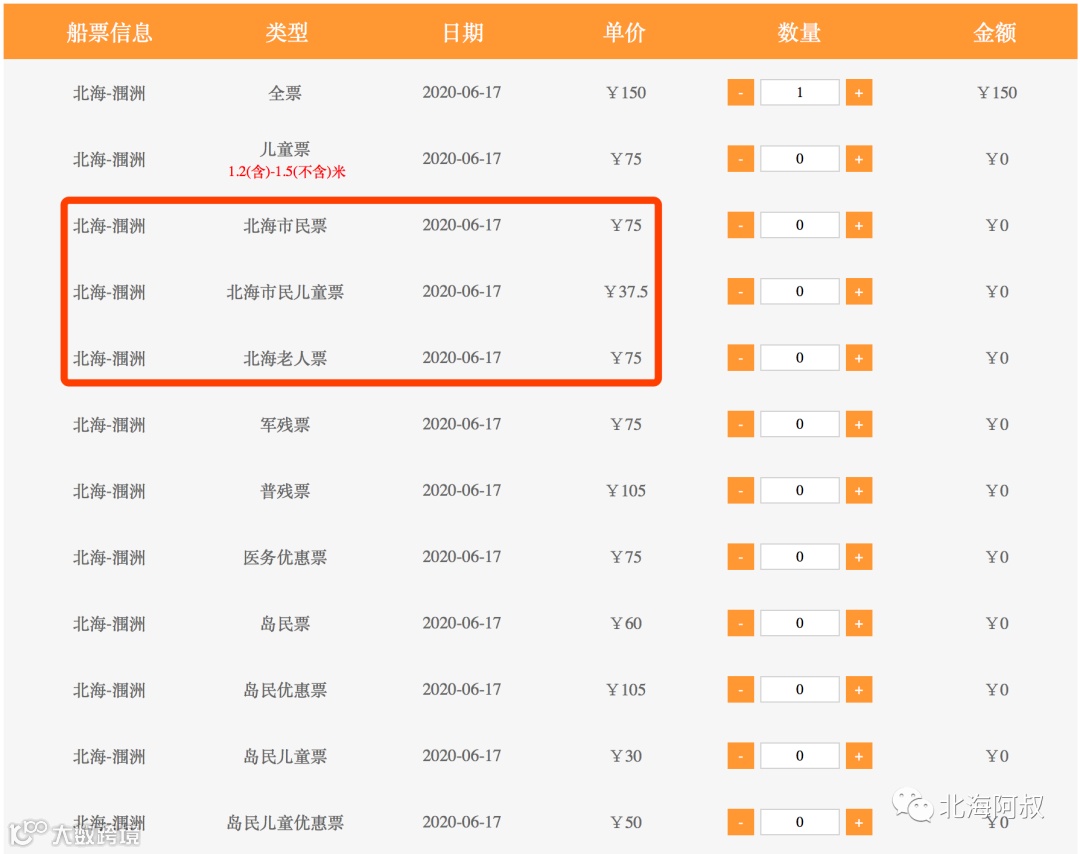This screenshot has height=854, width=1080.
Task: Decrease quantity for 岛民儿童优惠票 ticket
Action: pyautogui.click(x=740, y=822)
